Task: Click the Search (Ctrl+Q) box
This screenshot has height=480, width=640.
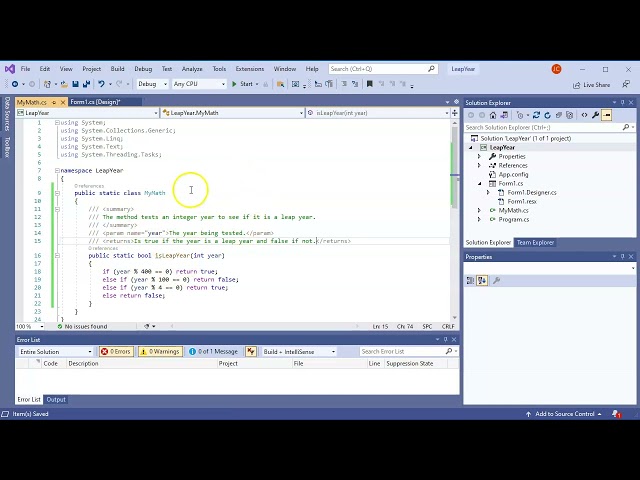Action: pos(383,69)
